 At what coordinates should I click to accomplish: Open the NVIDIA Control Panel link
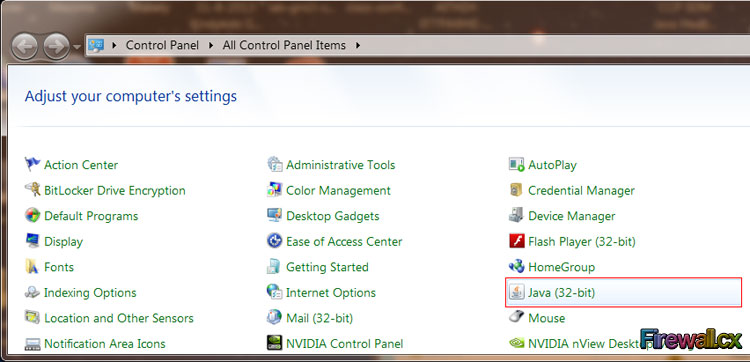(x=344, y=344)
